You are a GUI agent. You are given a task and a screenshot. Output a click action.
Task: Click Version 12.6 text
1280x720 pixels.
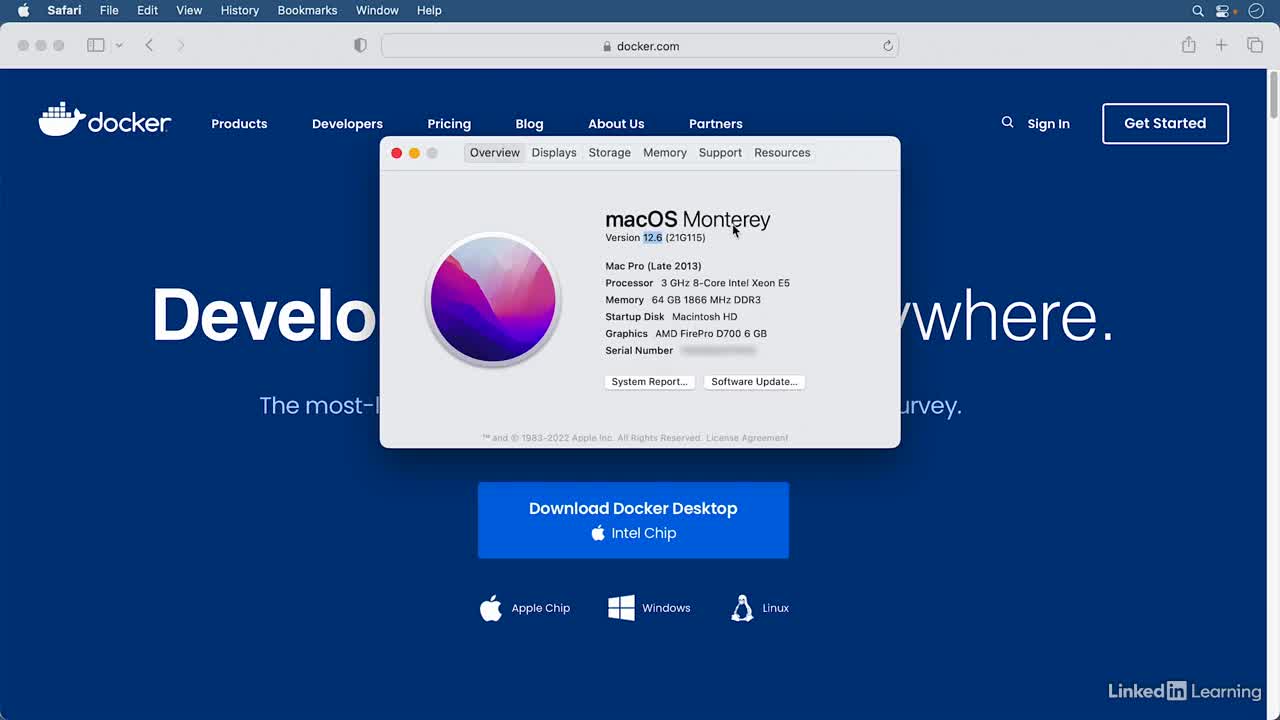pyautogui.click(x=655, y=238)
